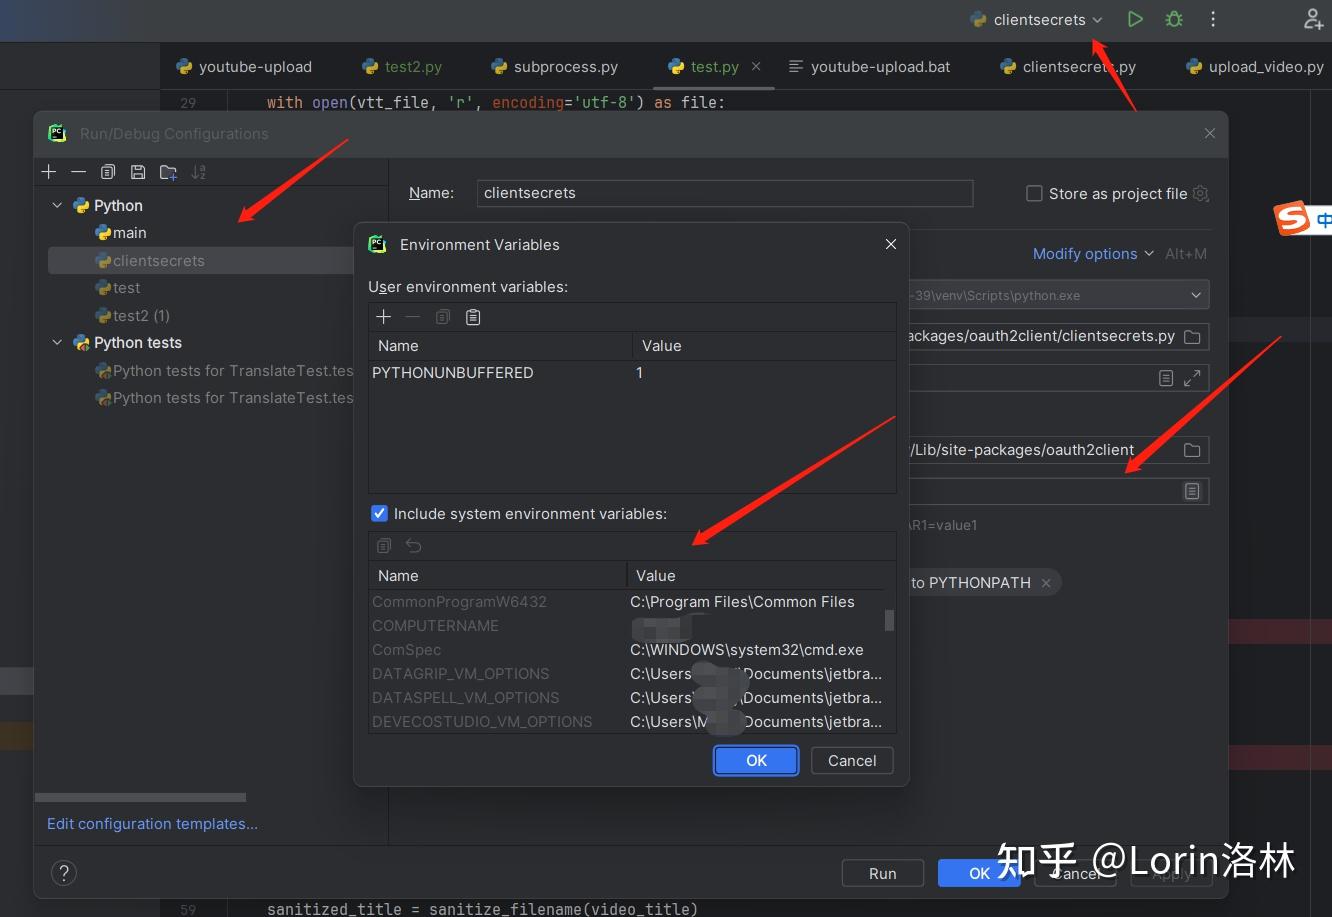
Task: Create a new configuration folder
Action: click(x=168, y=172)
